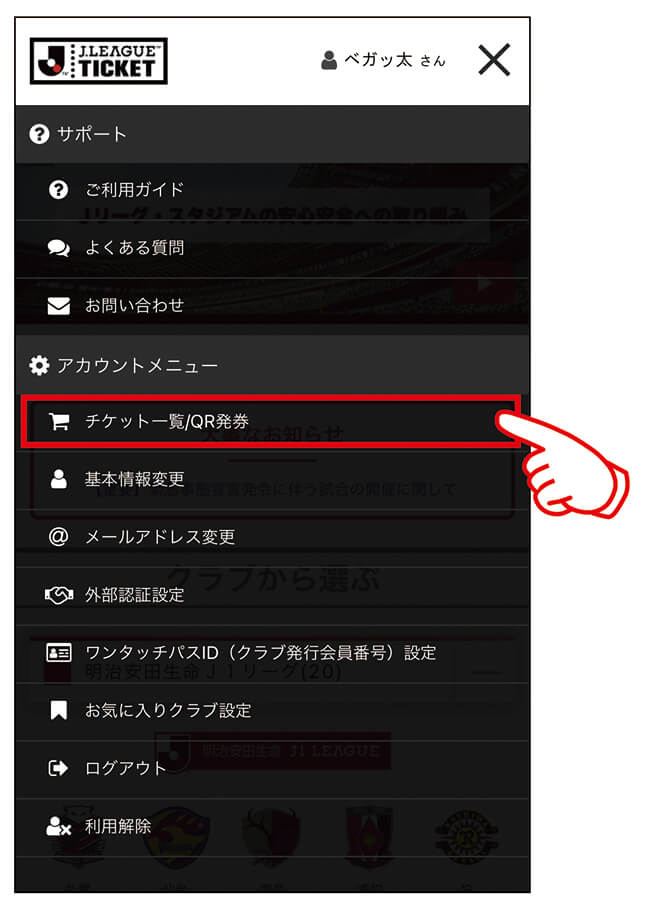Click the @ icon for メールアドレス変更
The image size is (650, 911).
pyautogui.click(x=58, y=536)
